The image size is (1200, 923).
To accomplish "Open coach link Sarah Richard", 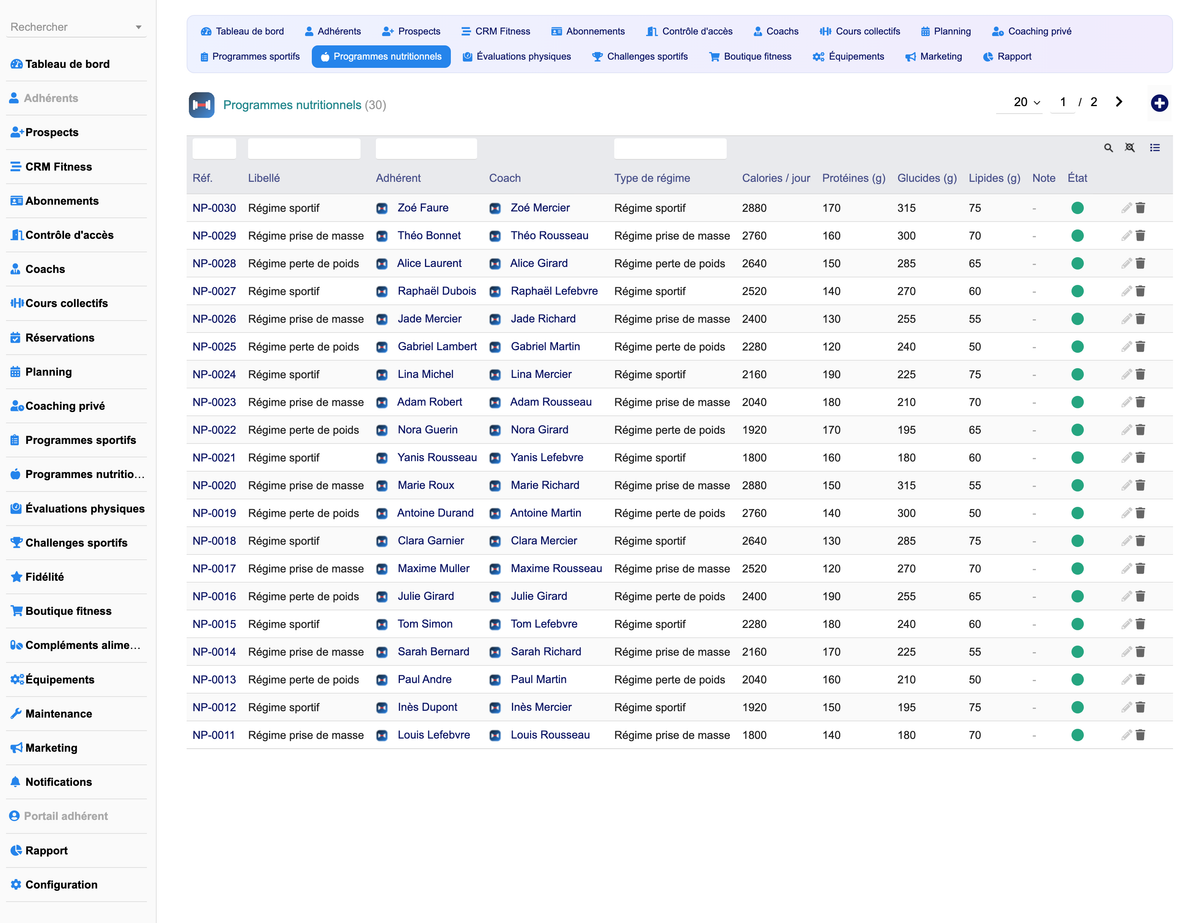I will pos(546,652).
